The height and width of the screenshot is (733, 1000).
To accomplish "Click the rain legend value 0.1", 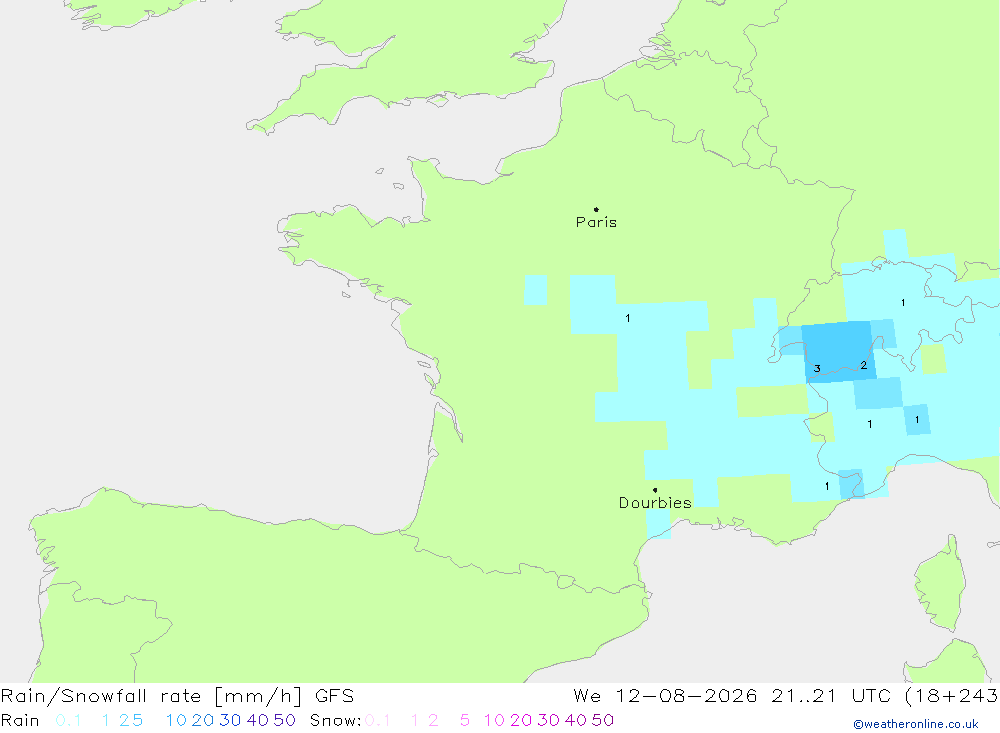I will pos(68,720).
